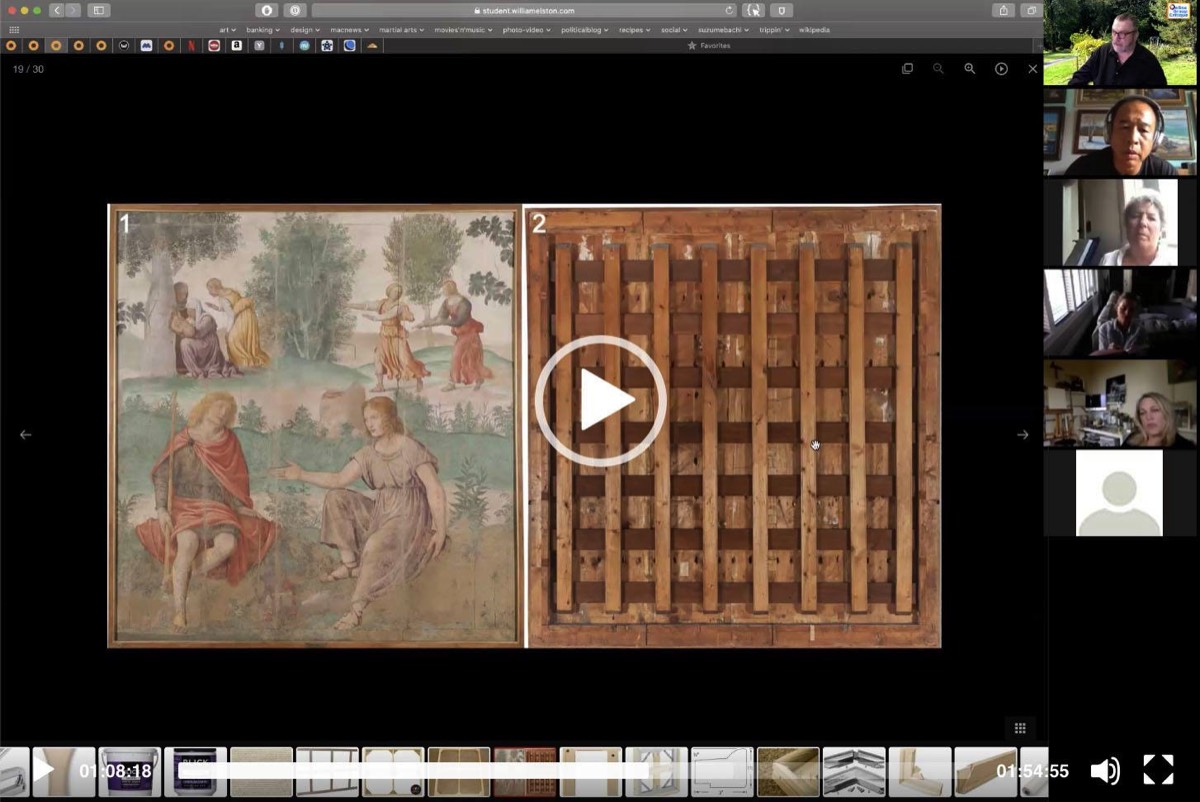Open the wikipedia bookmark

pyautogui.click(x=814, y=30)
